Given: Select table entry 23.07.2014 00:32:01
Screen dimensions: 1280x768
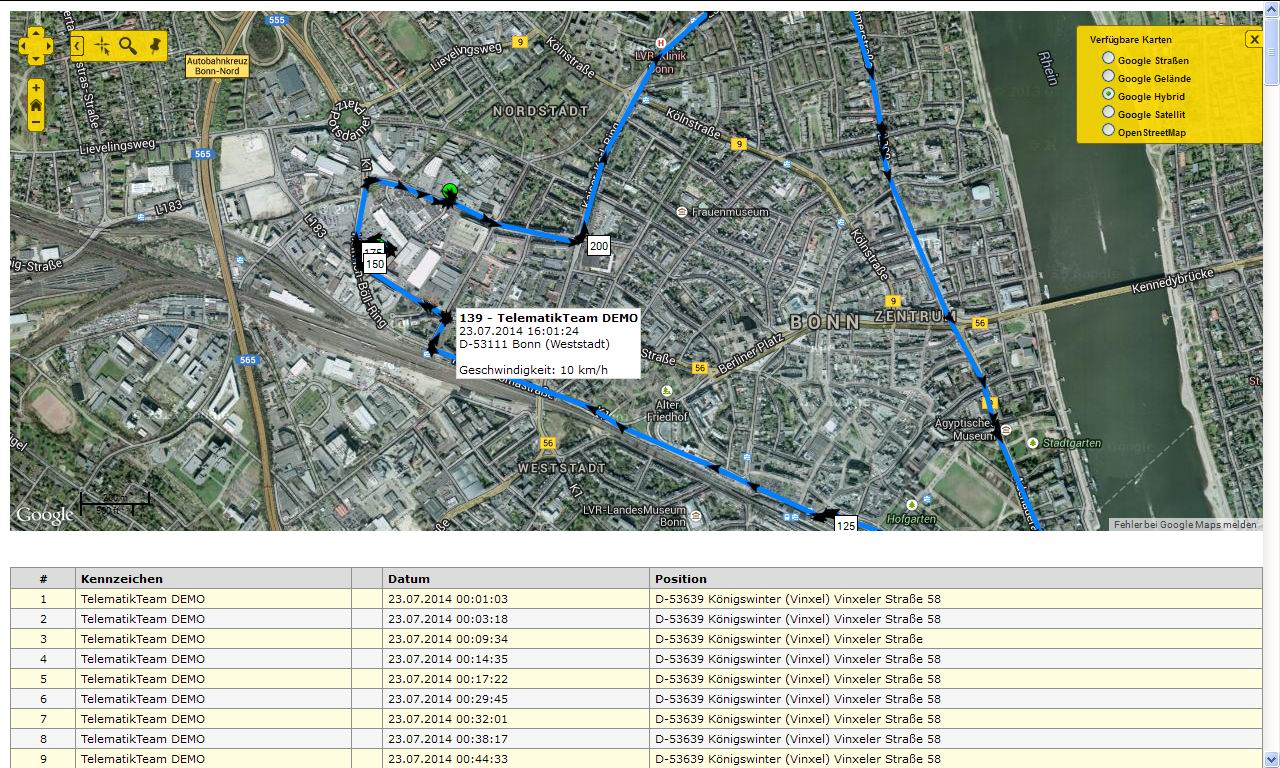Looking at the screenshot, I should [x=448, y=719].
